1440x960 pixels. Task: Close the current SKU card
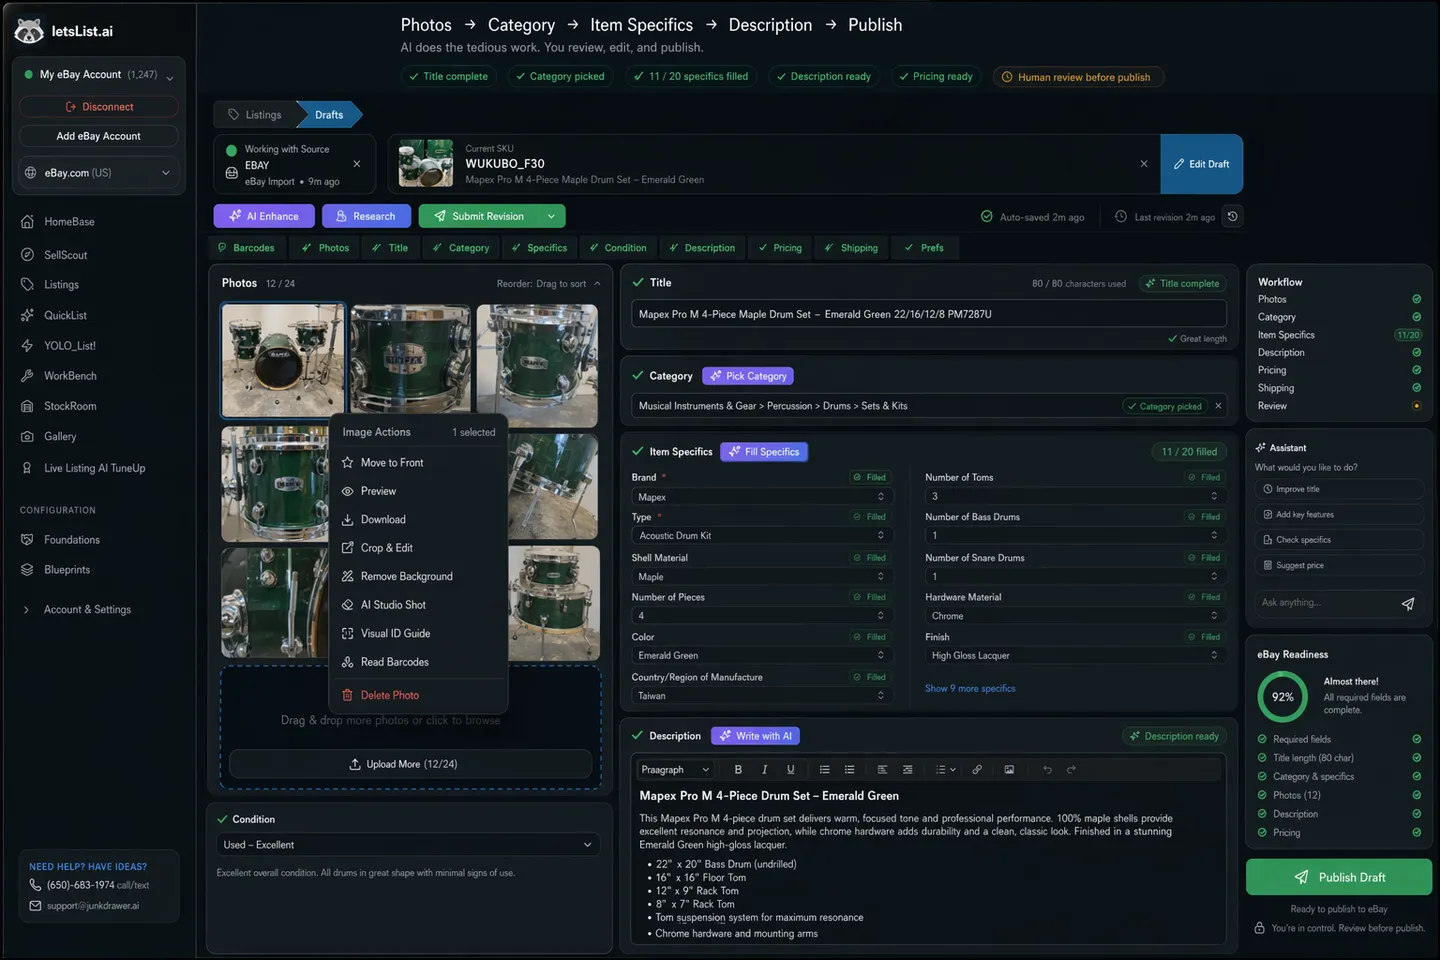(x=1144, y=164)
